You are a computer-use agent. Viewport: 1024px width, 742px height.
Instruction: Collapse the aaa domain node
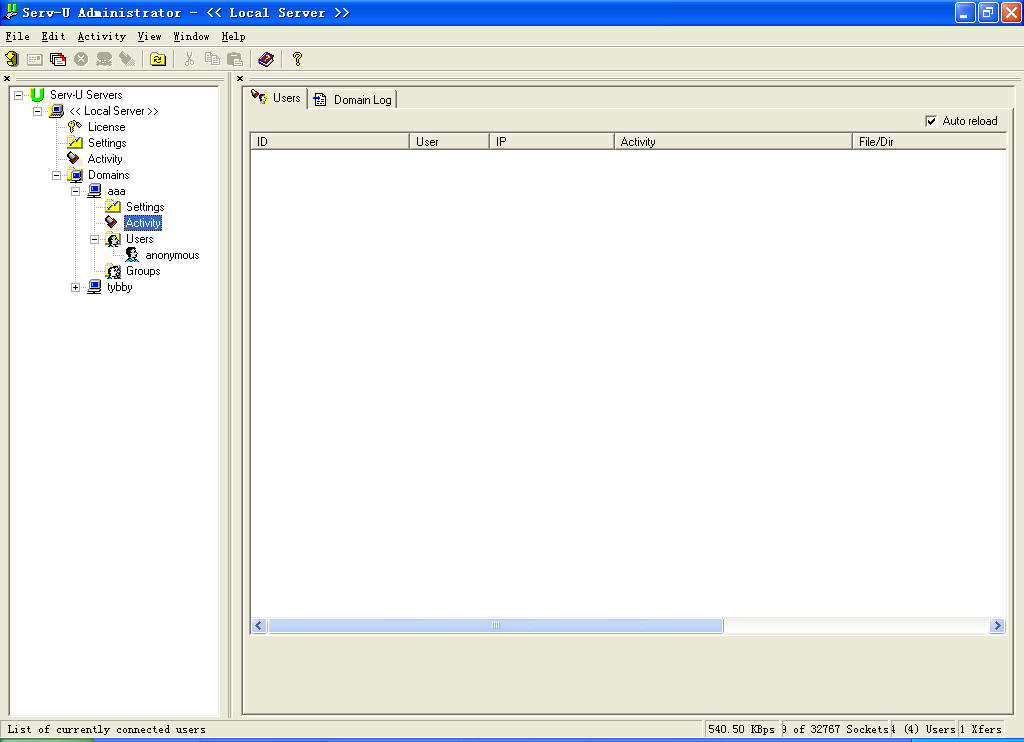(75, 191)
